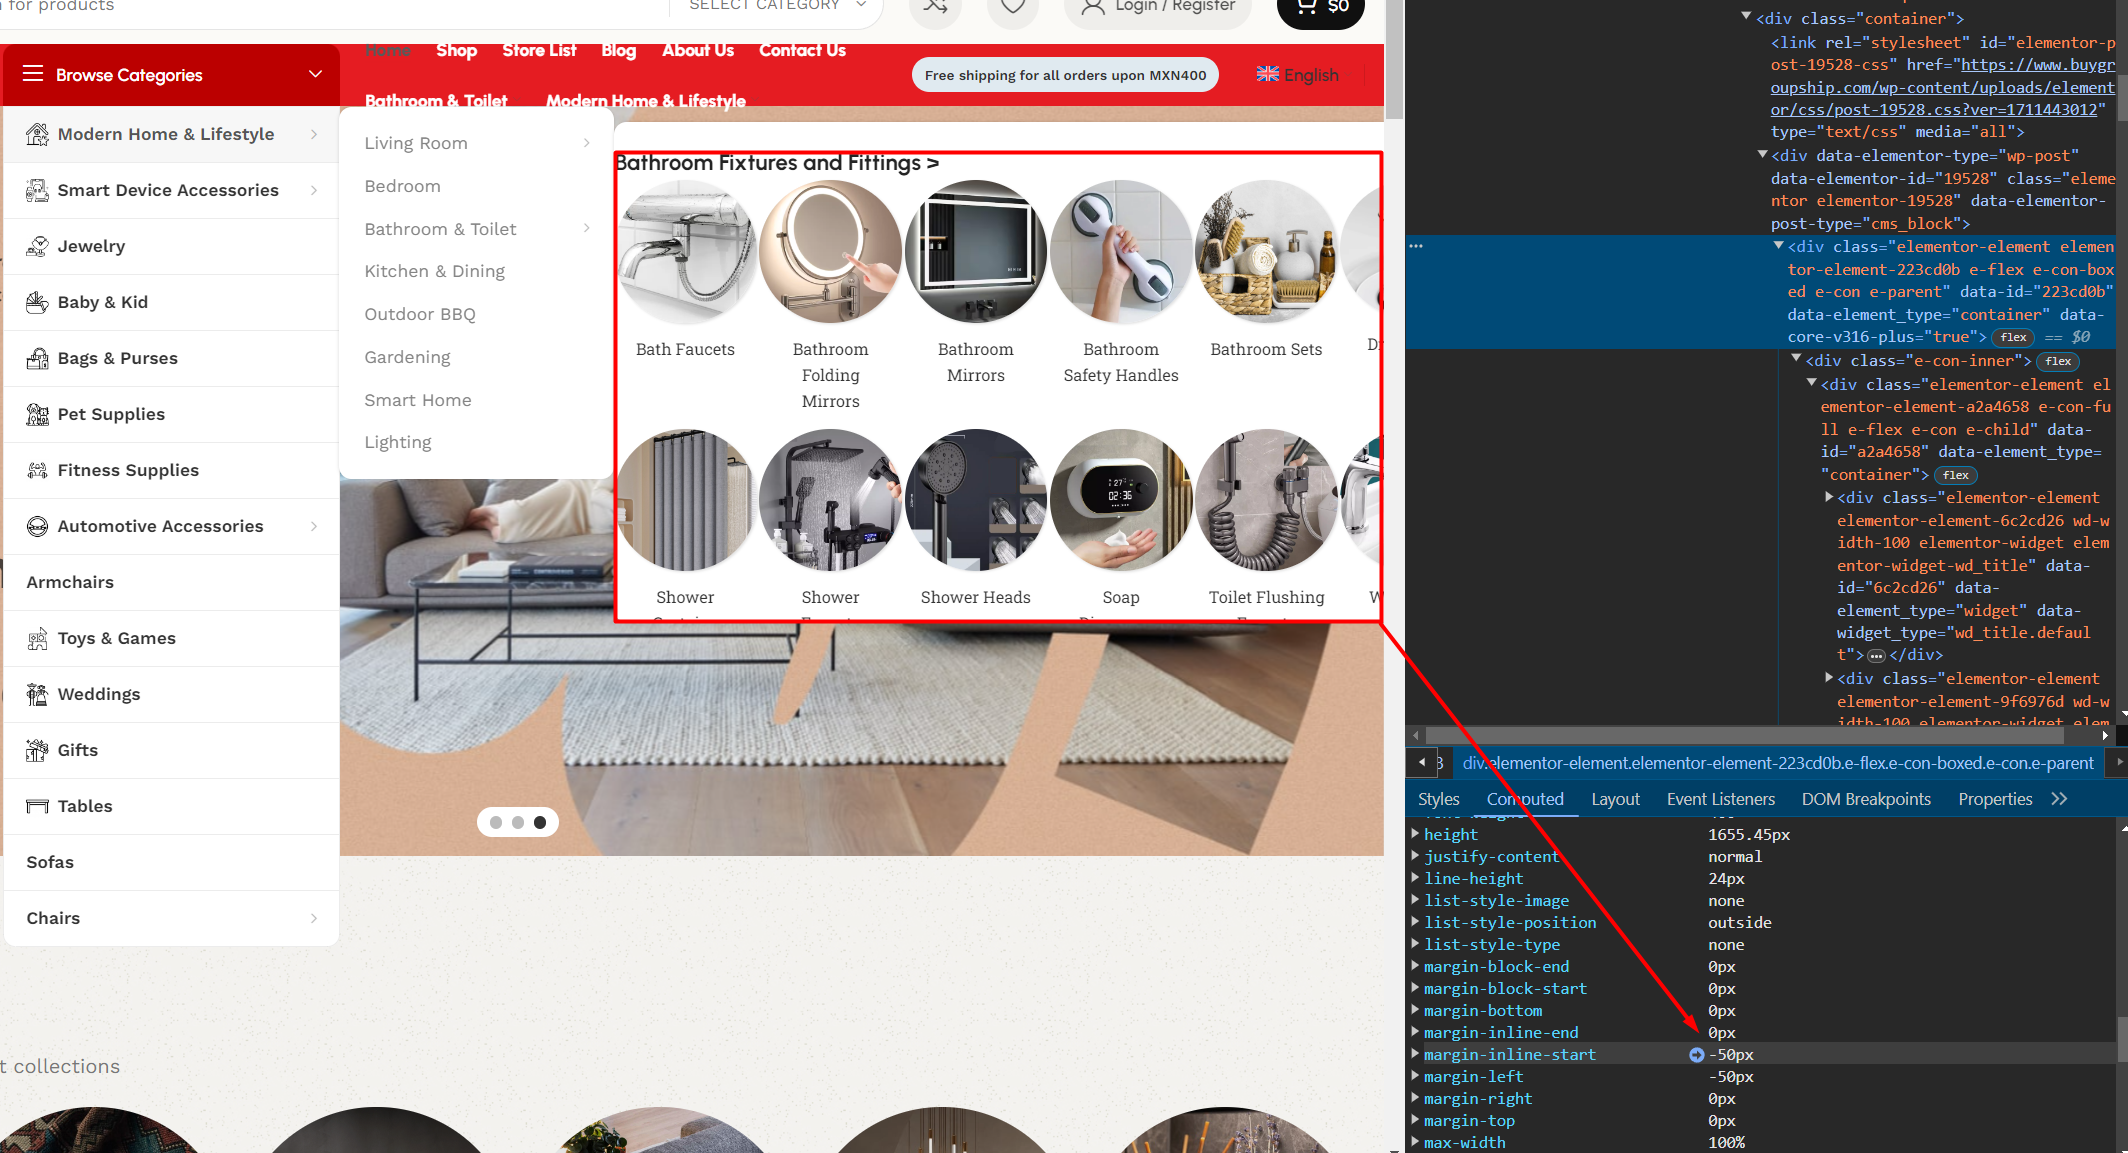Viewport: 2128px width, 1153px height.
Task: Select the first slider pagination dot
Action: point(496,822)
